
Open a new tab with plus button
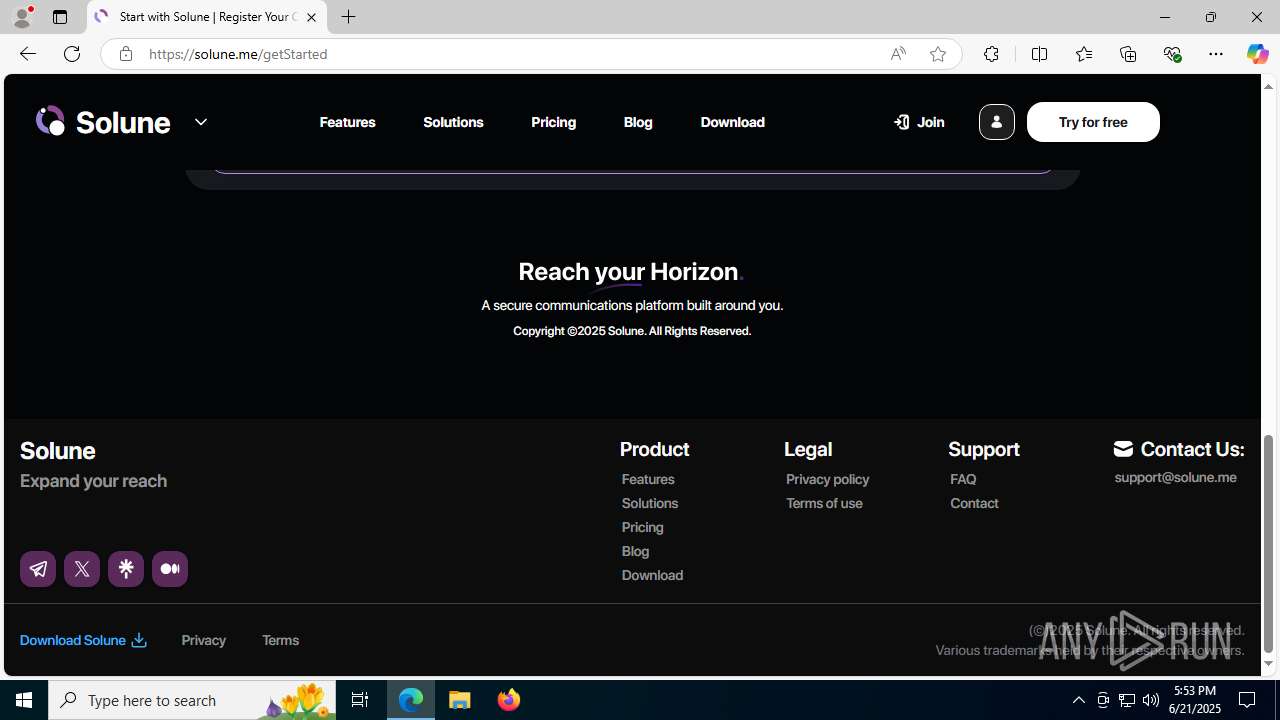[x=349, y=17]
